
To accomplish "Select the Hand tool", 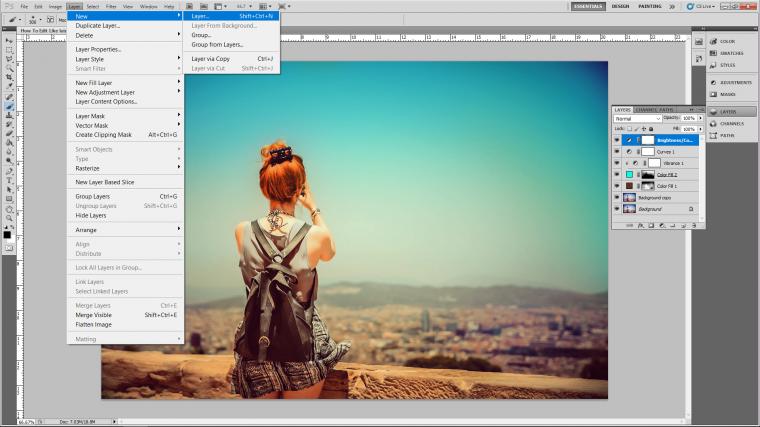I will coord(9,210).
